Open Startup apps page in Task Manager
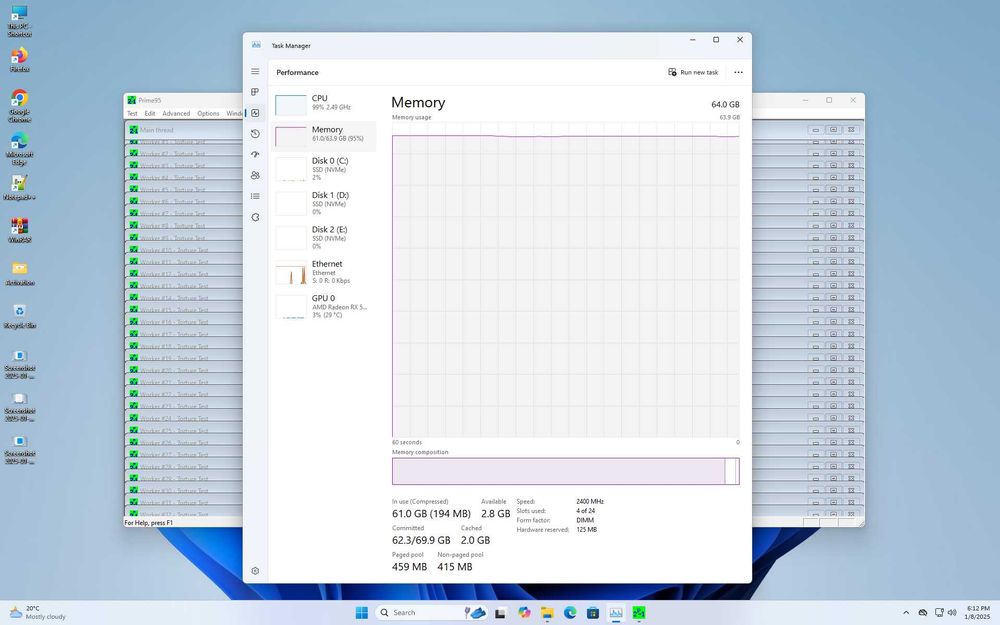1000x625 pixels. (x=255, y=154)
